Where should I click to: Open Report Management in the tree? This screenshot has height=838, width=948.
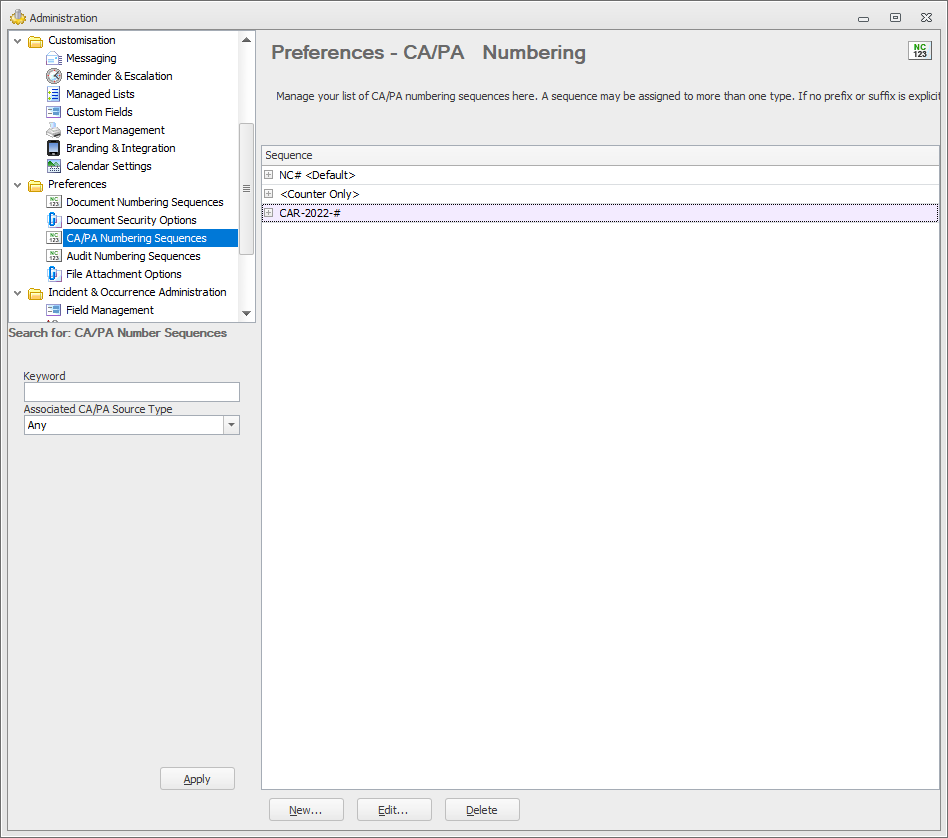tap(115, 130)
